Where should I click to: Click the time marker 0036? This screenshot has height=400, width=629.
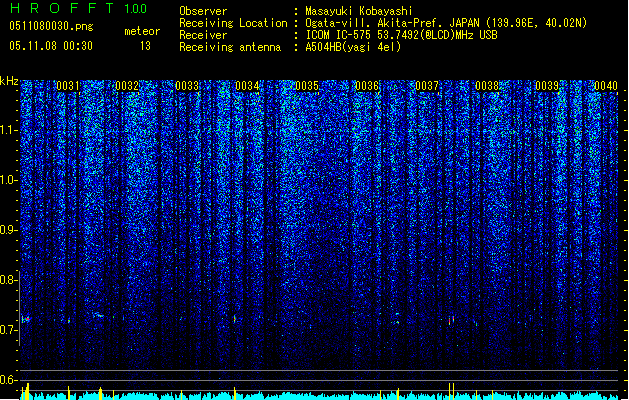[367, 86]
